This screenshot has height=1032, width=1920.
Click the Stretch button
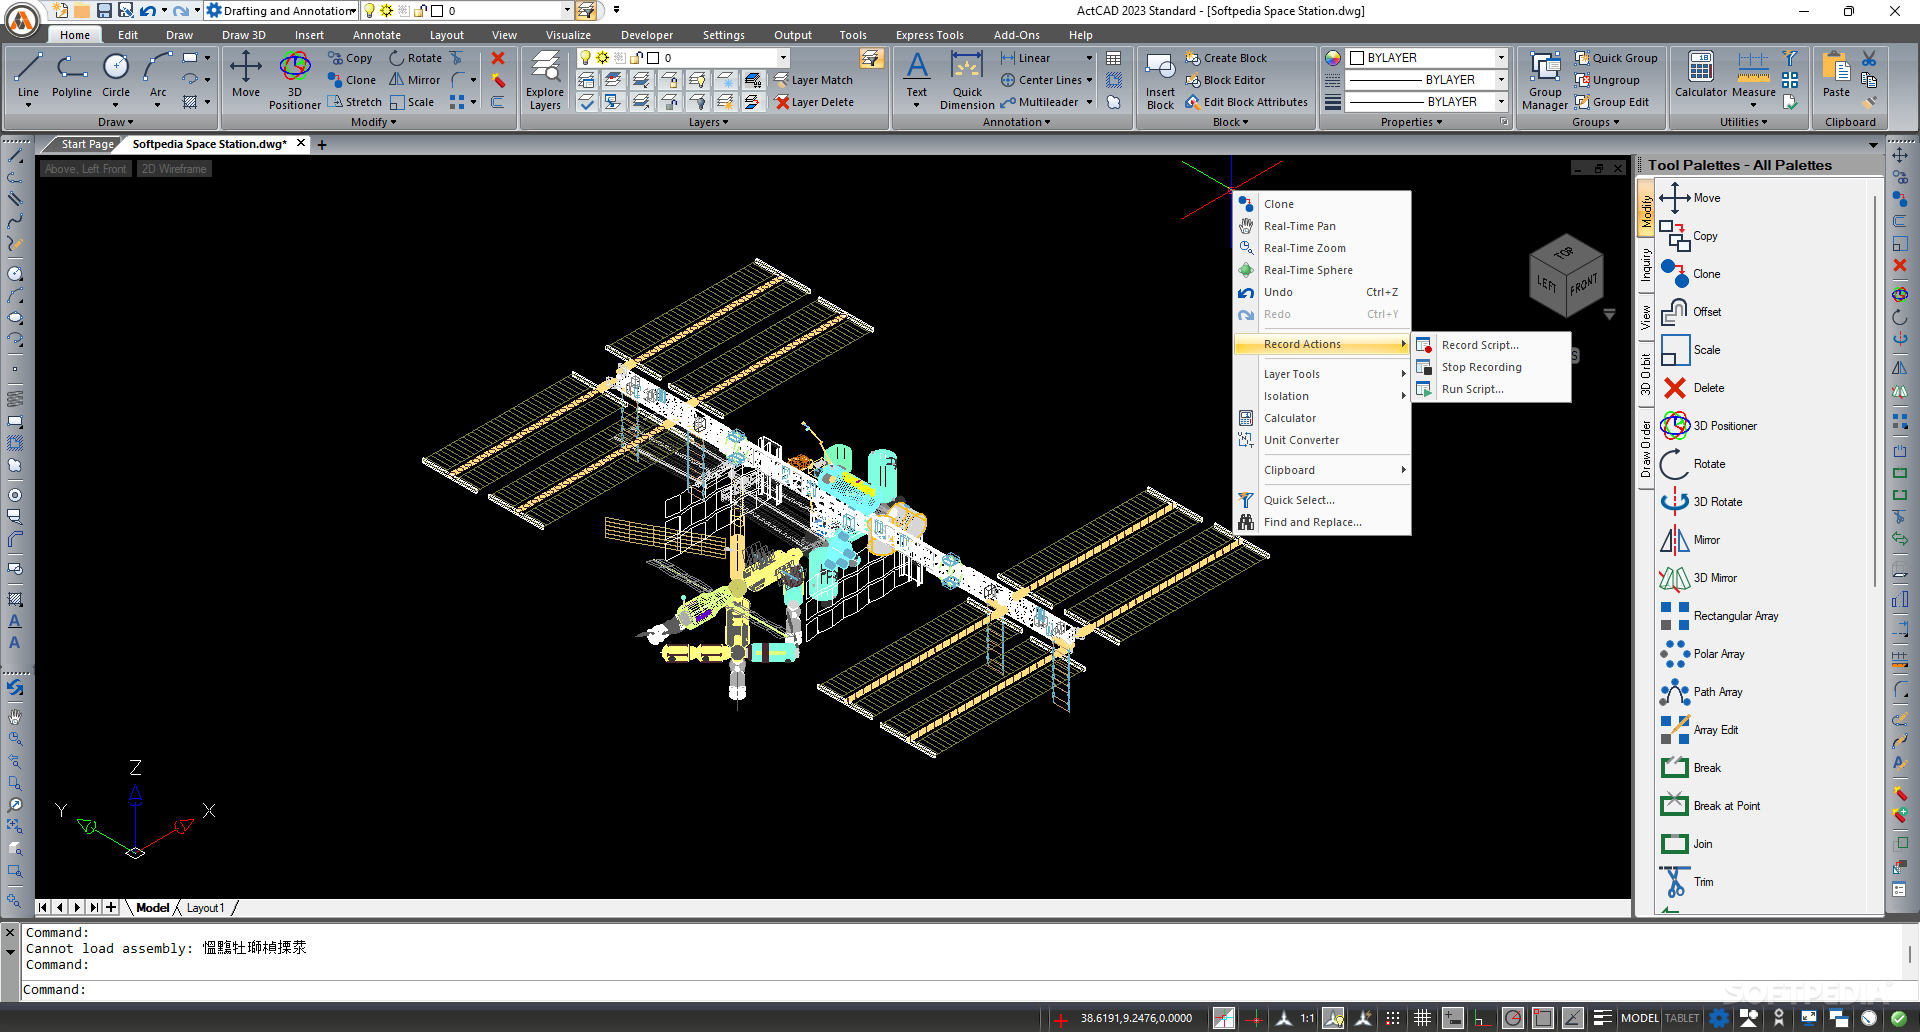point(355,102)
